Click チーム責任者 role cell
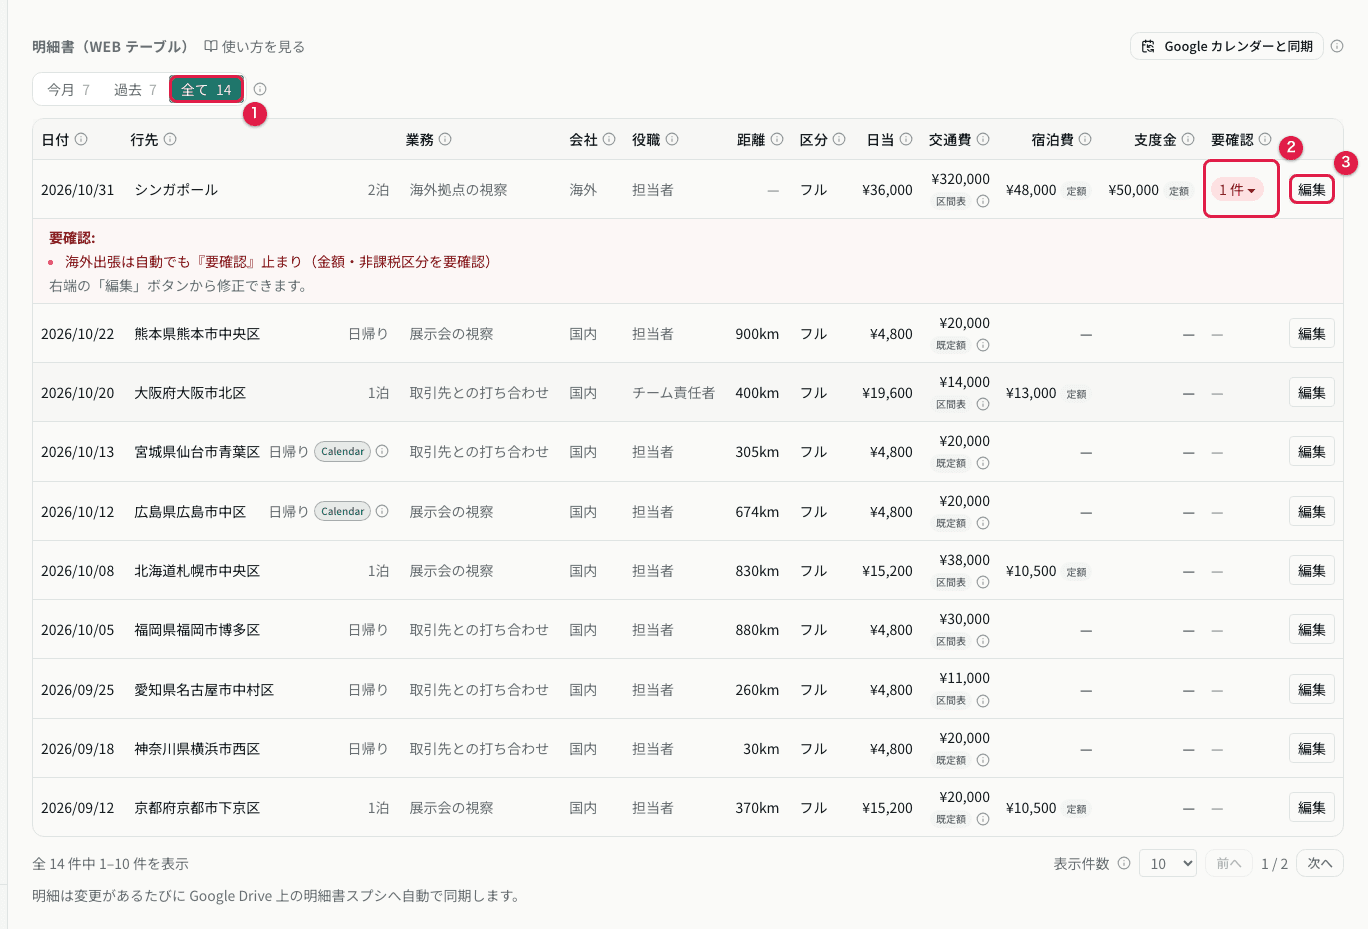The image size is (1368, 929). coord(673,393)
